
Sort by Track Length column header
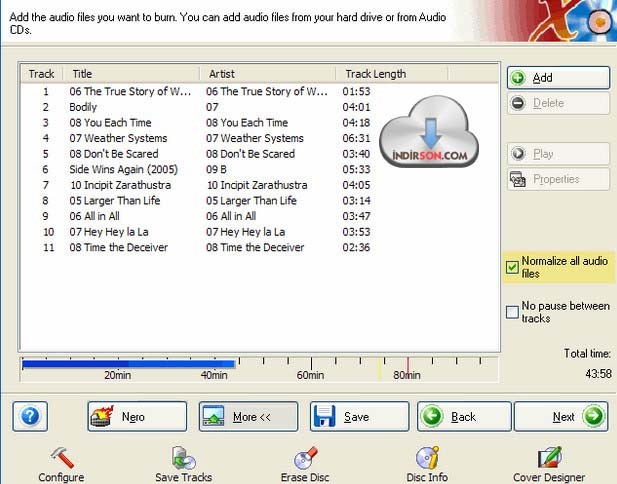click(x=392, y=74)
